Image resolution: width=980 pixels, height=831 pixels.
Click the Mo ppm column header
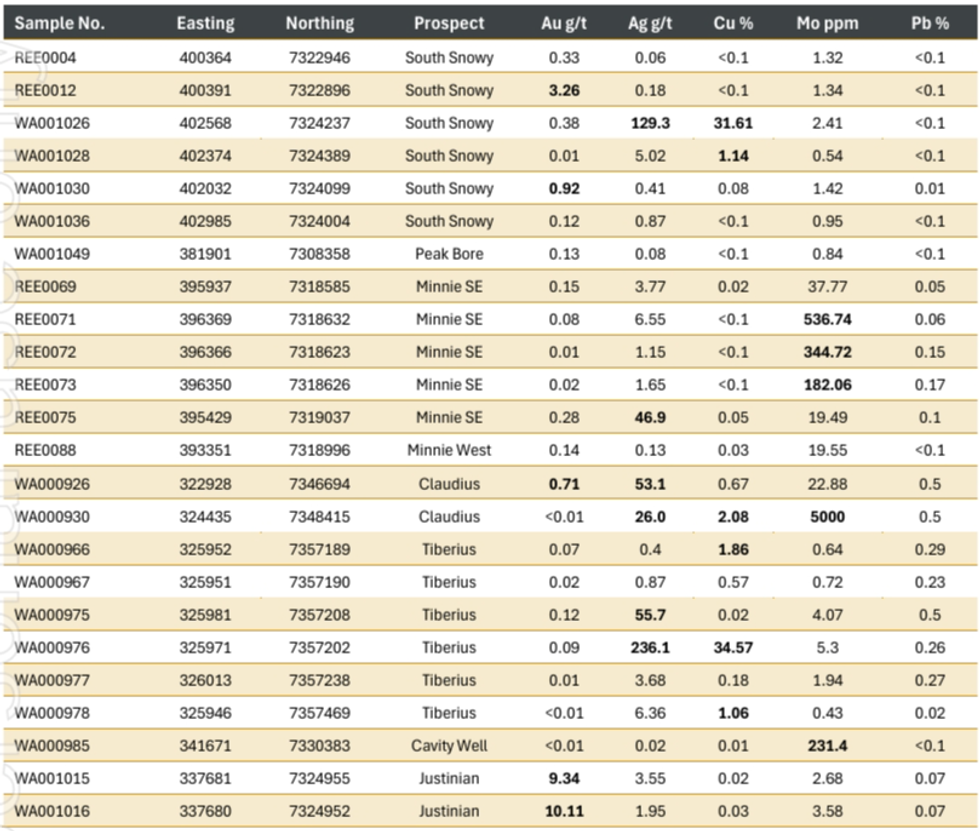click(x=827, y=23)
